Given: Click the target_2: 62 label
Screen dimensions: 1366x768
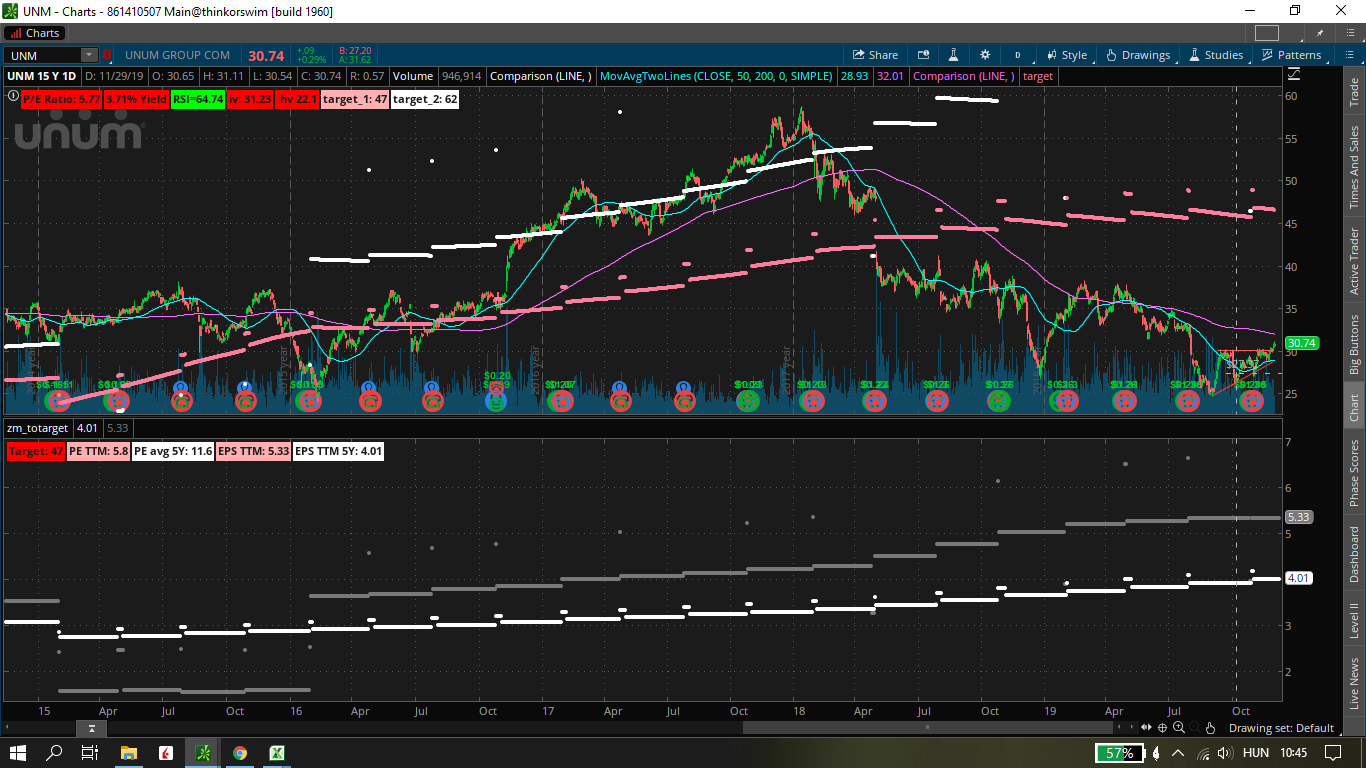Looking at the screenshot, I should [x=425, y=99].
